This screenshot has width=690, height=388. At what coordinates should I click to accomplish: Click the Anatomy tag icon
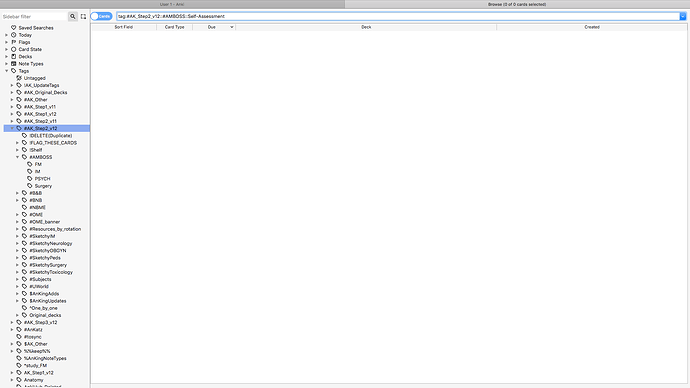pyautogui.click(x=19, y=380)
